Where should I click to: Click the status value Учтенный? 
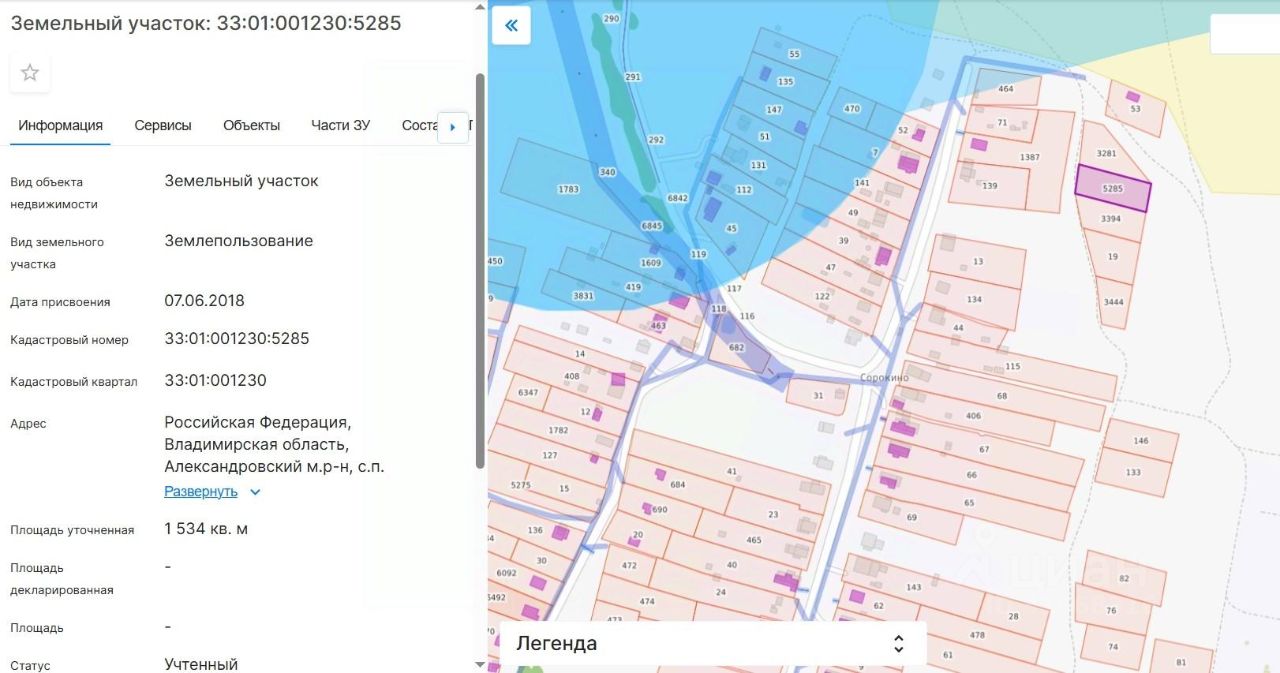point(201,664)
